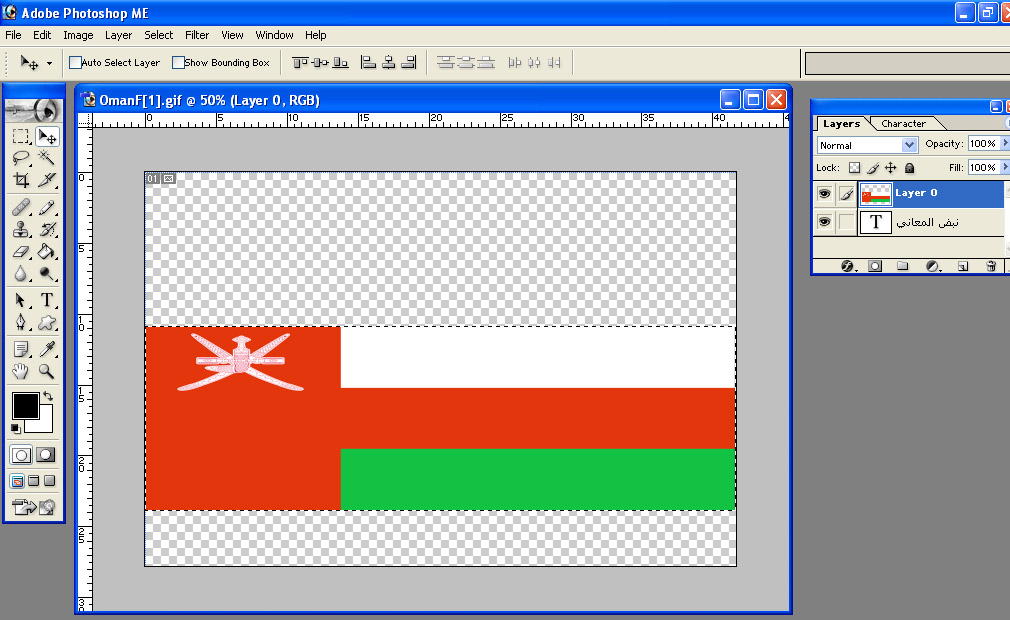The width and height of the screenshot is (1010, 620).
Task: Select the Hand tool
Action: click(x=21, y=371)
